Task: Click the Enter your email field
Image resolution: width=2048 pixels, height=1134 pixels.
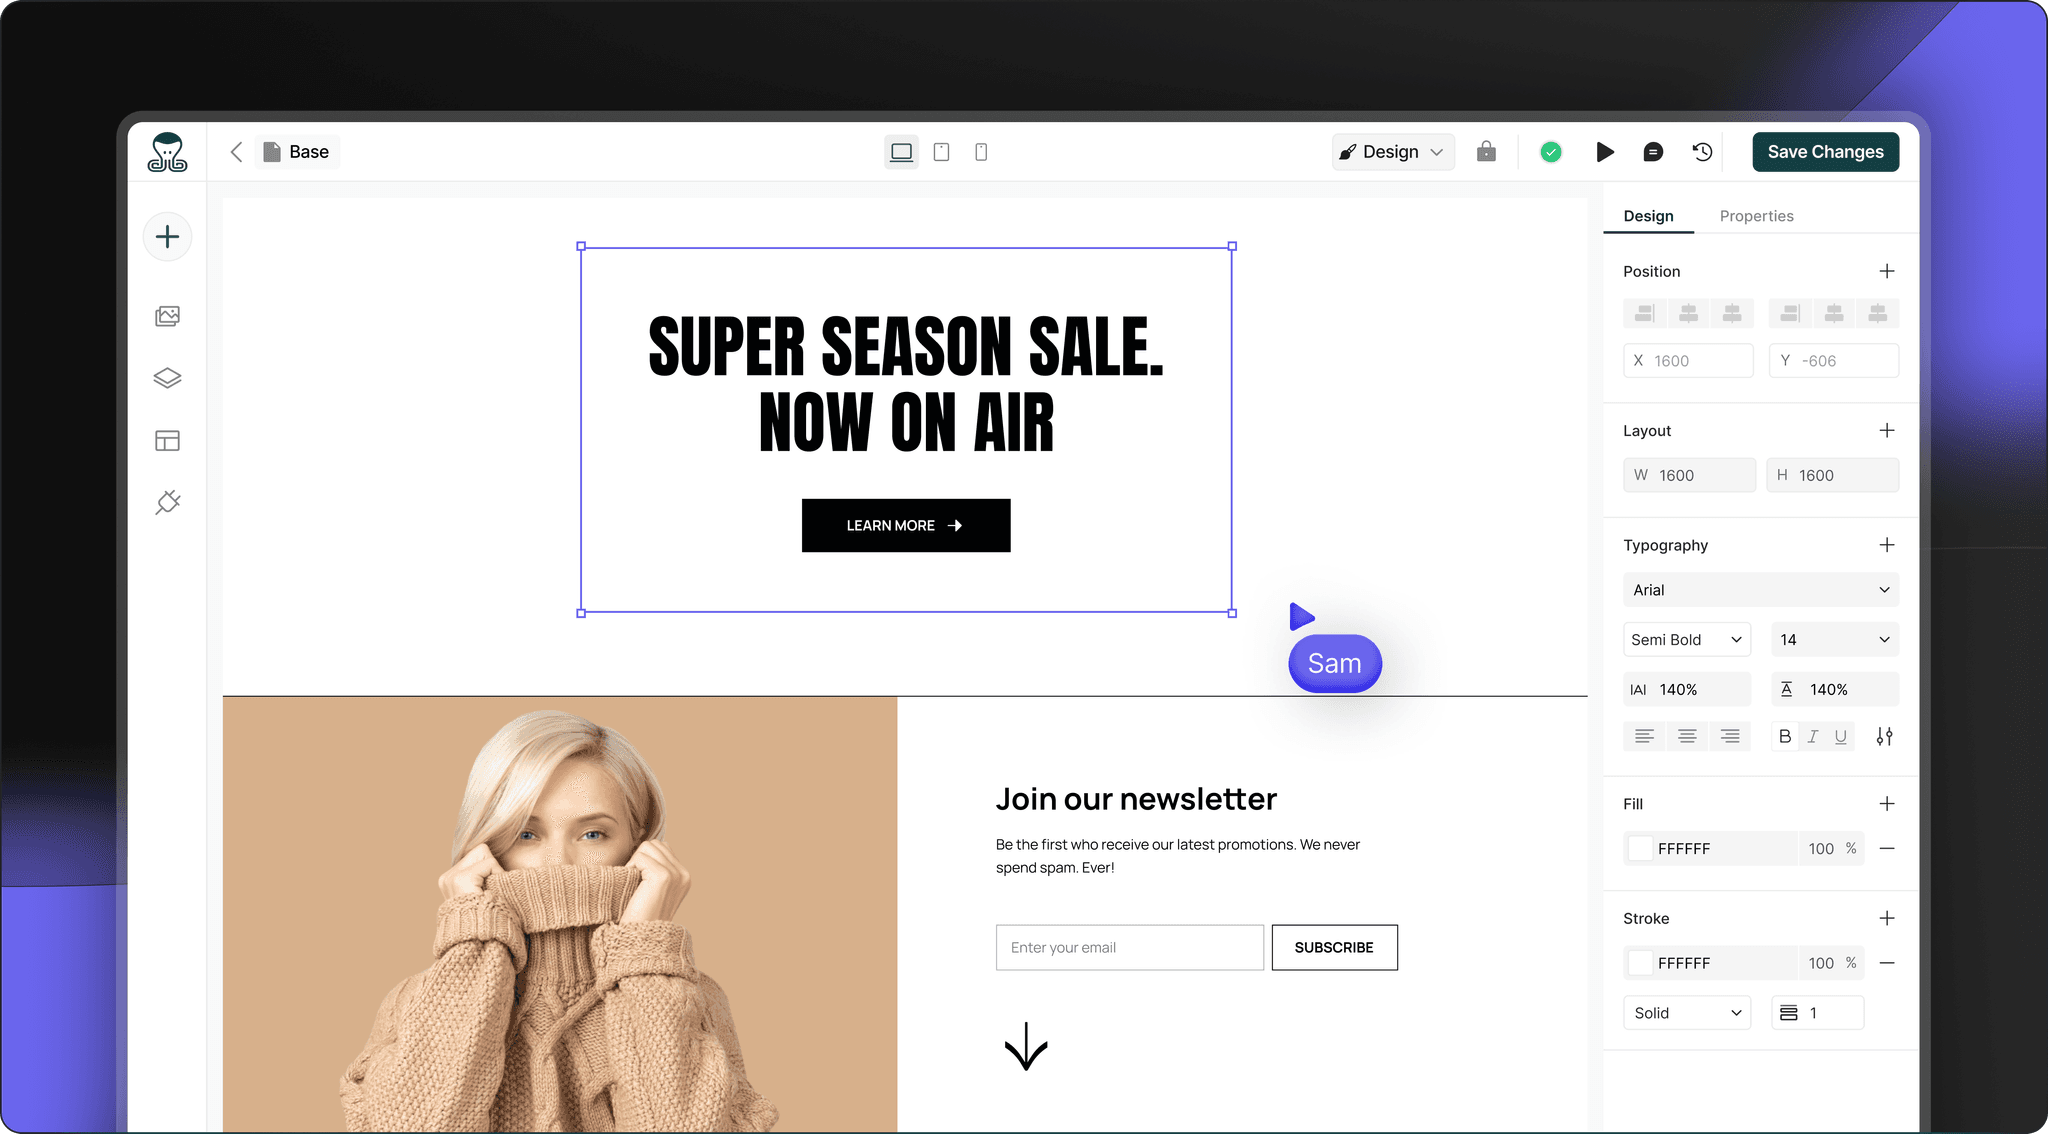Action: click(1129, 947)
